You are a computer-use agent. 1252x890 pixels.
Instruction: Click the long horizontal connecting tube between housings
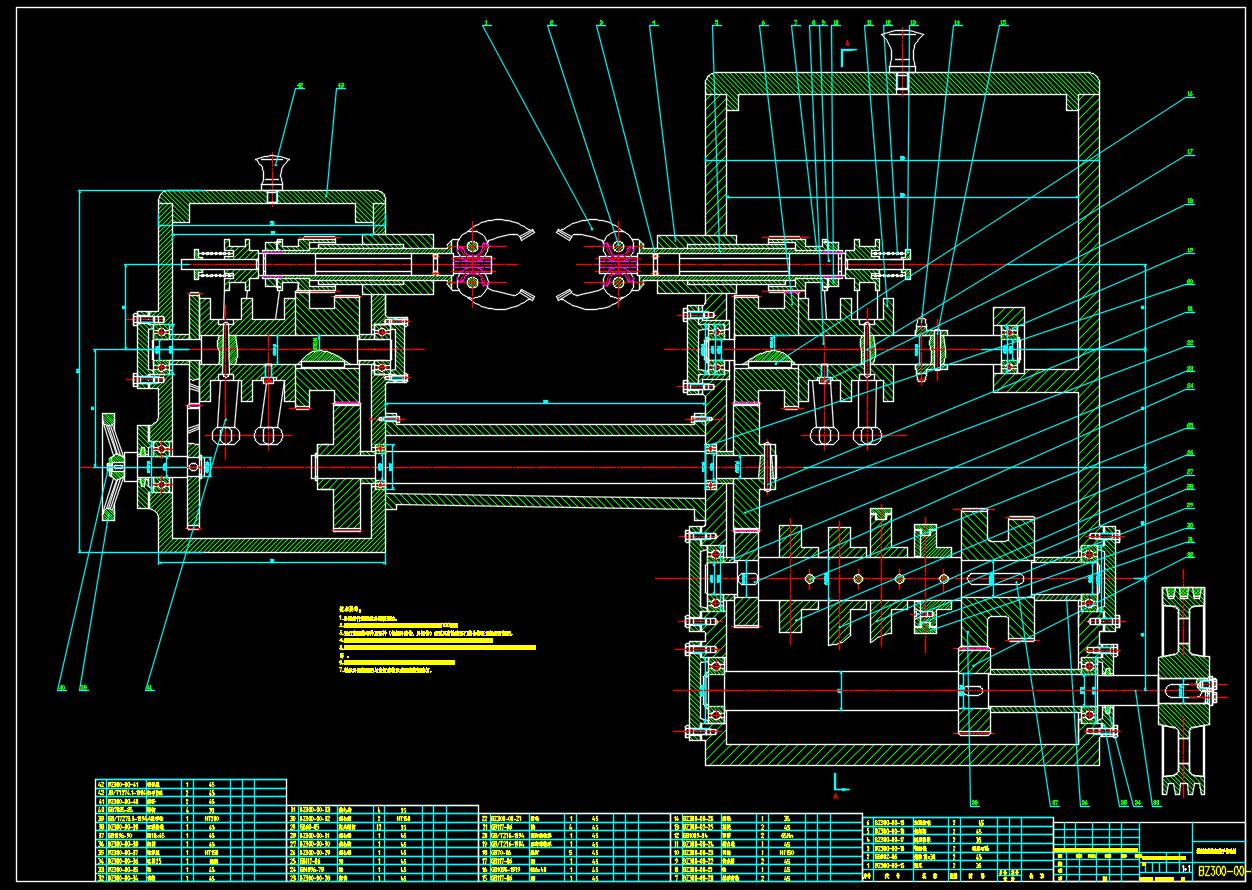coord(545,464)
